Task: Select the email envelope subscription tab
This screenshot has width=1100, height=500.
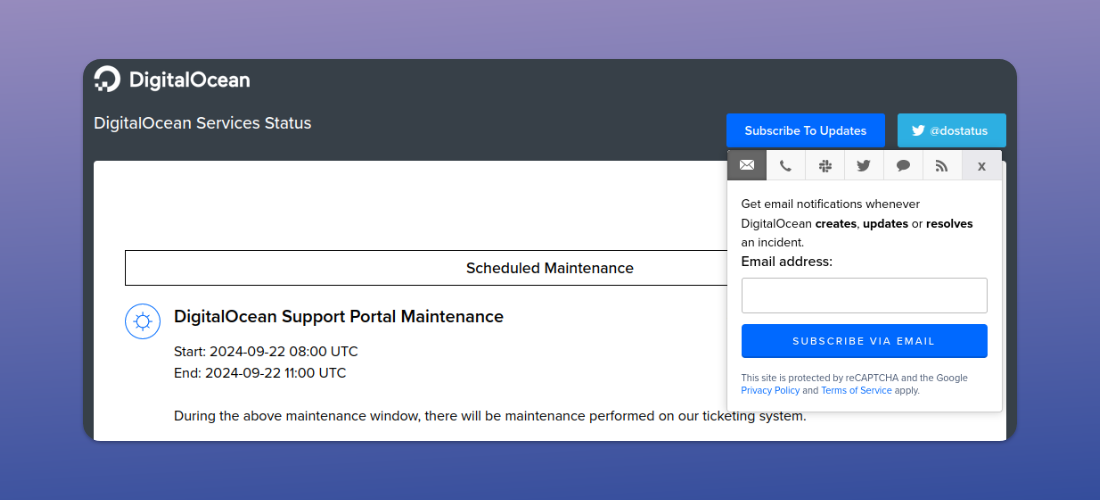Action: point(747,165)
